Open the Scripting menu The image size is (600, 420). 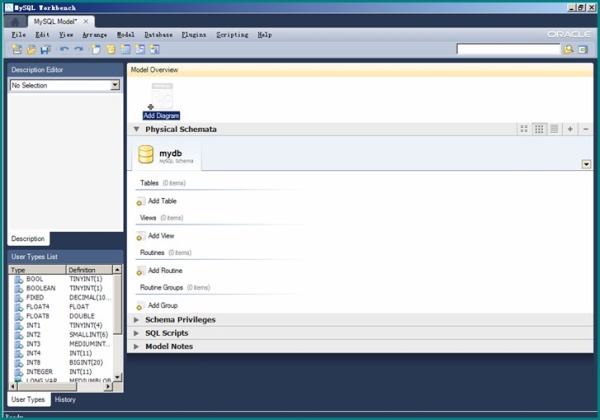(232, 35)
